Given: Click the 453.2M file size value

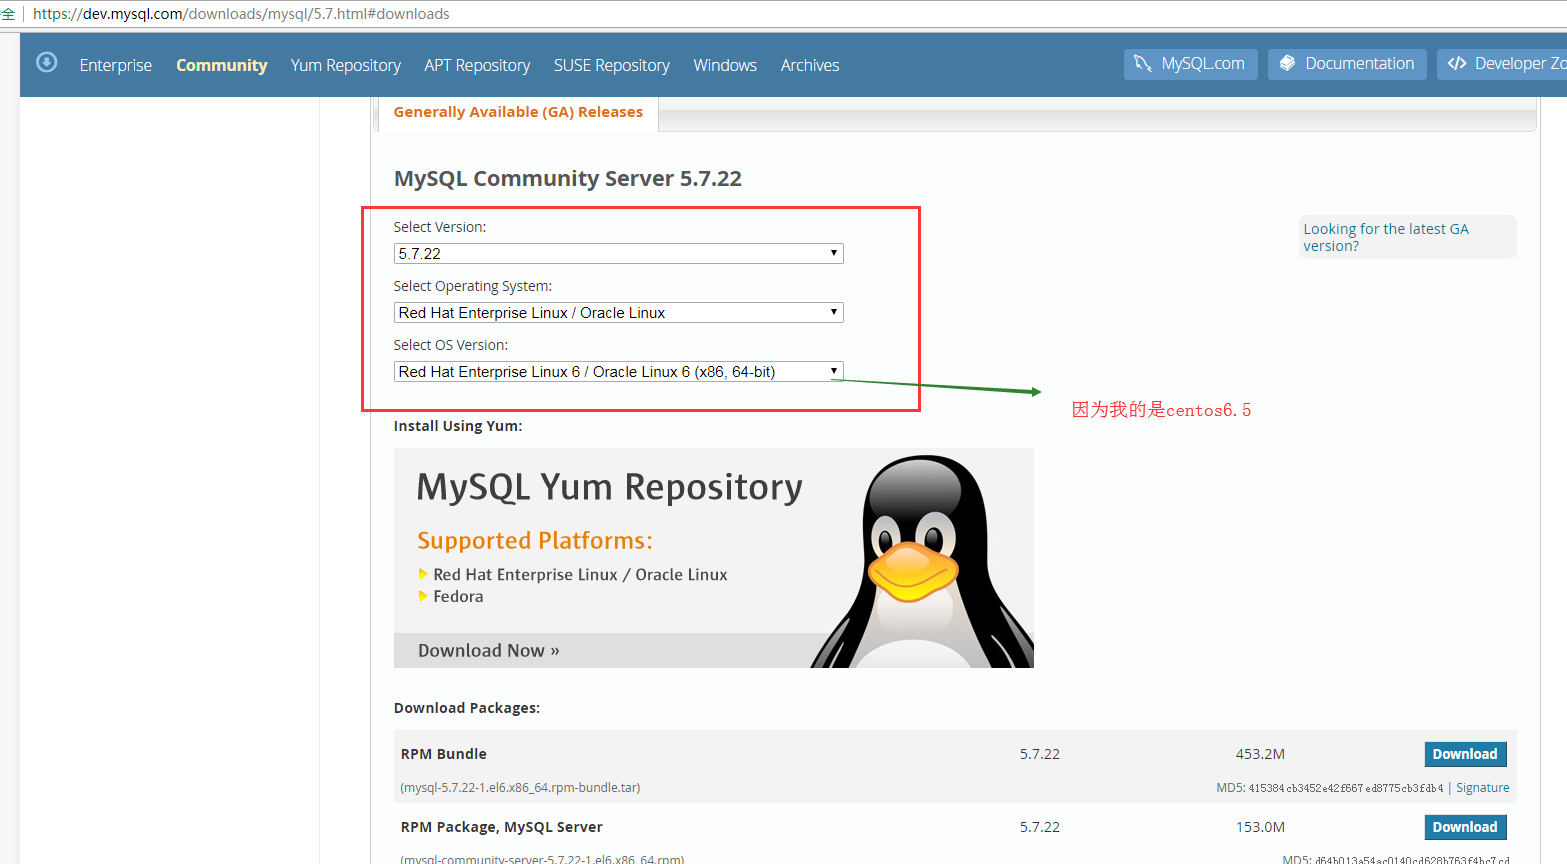Looking at the screenshot, I should pyautogui.click(x=1260, y=754).
